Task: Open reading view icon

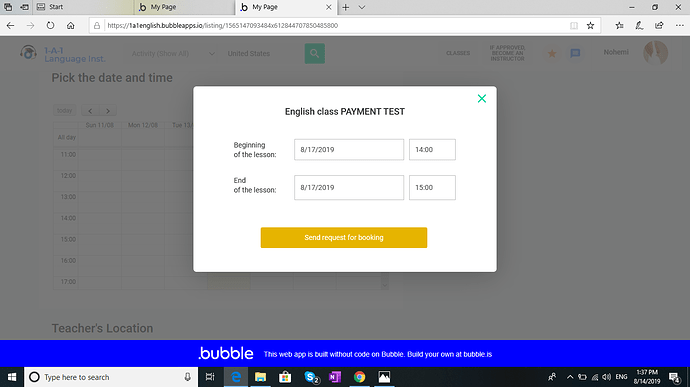Action: 574,26
